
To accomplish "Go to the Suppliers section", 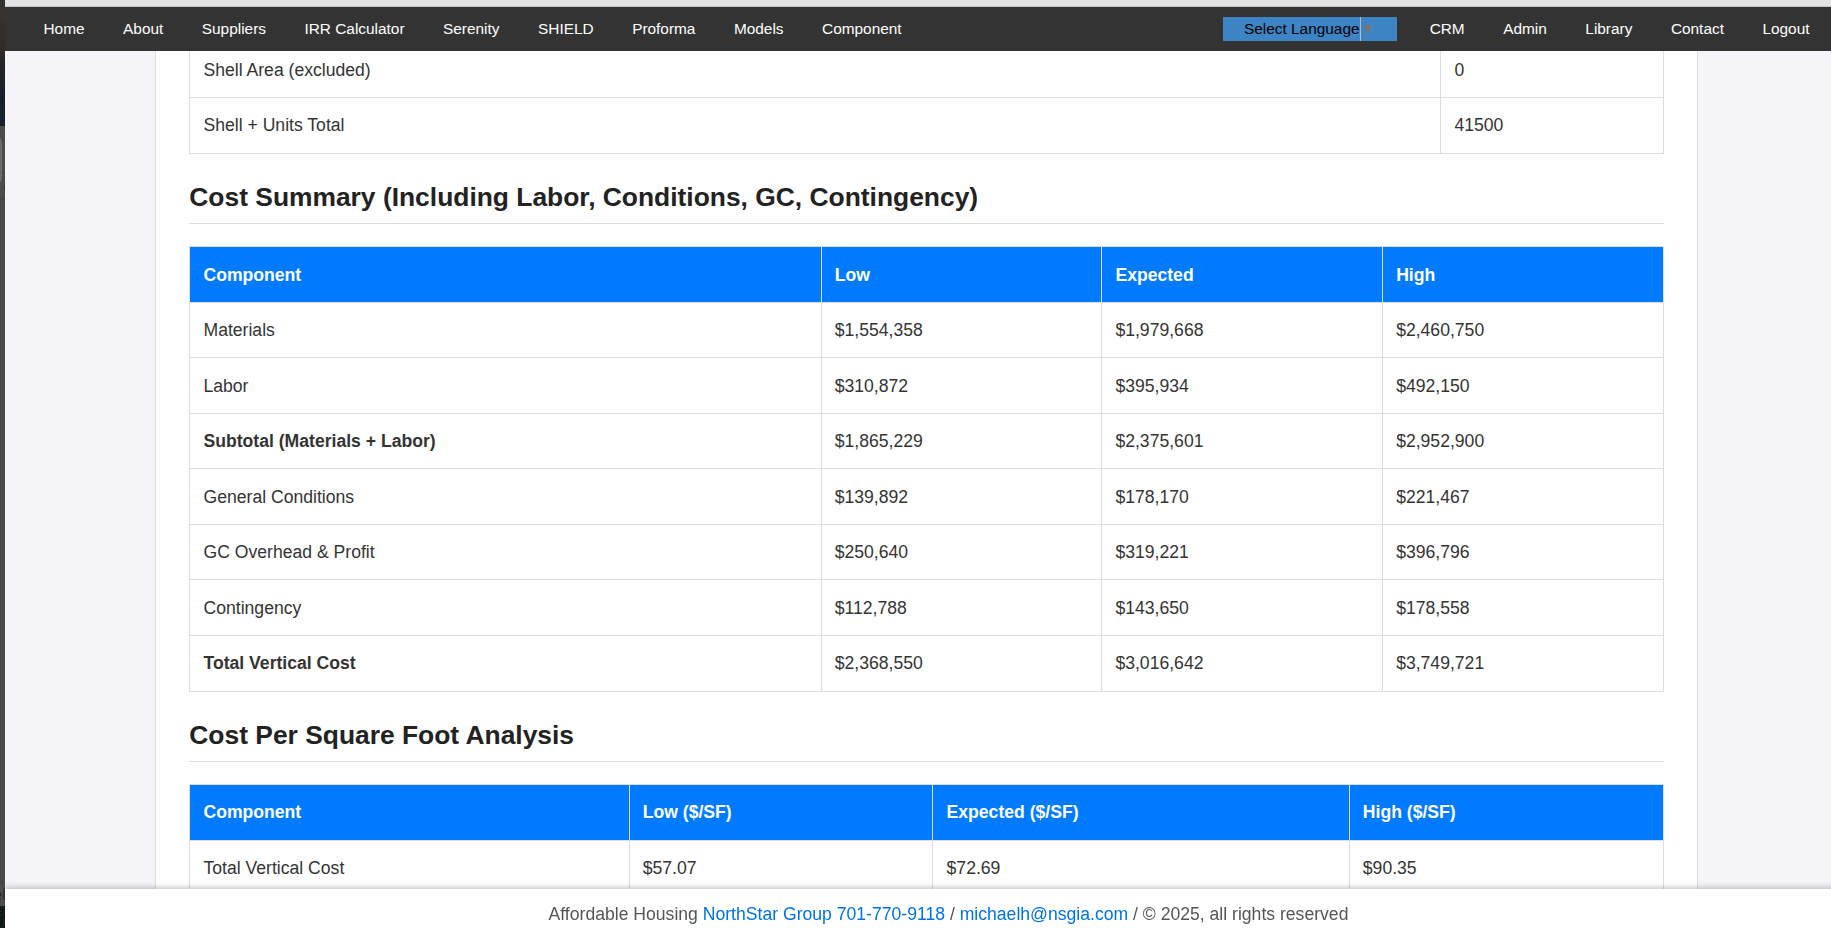I will click(233, 29).
